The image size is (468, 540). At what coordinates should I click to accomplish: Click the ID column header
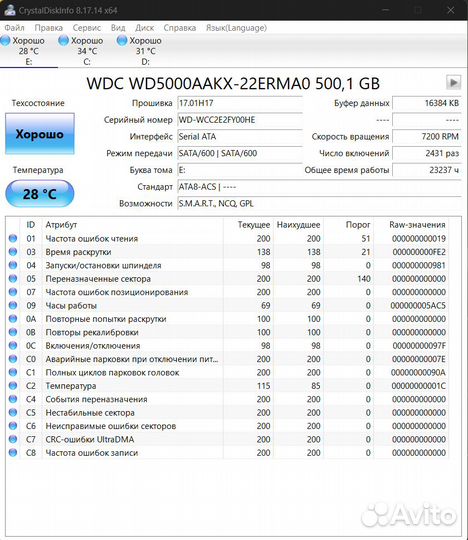31,225
